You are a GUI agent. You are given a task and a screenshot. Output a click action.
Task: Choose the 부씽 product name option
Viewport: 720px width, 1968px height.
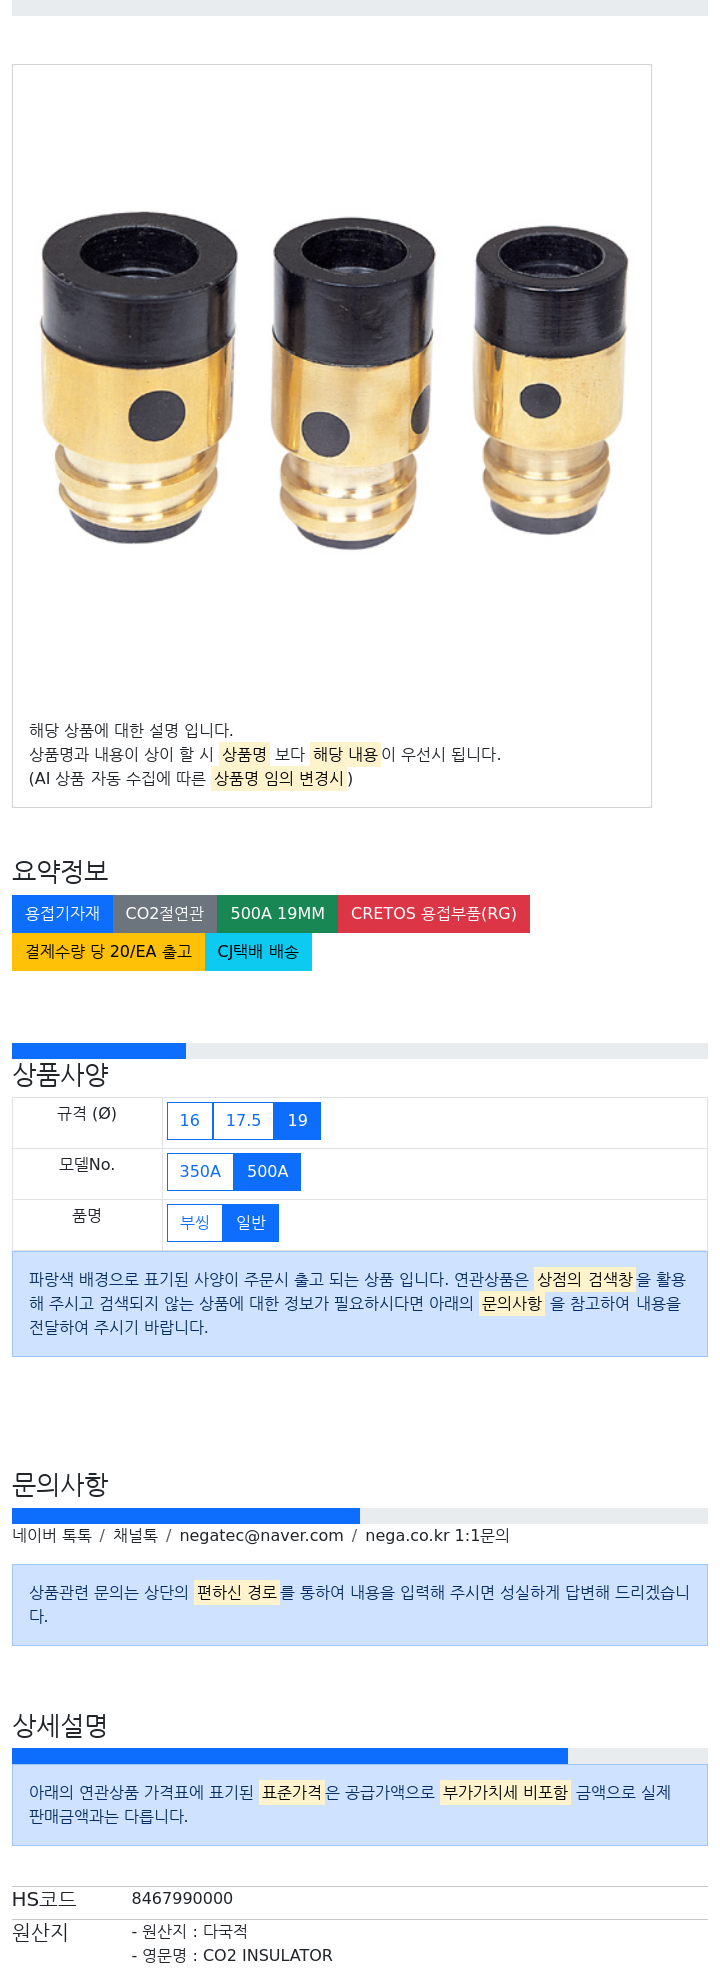click(195, 1222)
